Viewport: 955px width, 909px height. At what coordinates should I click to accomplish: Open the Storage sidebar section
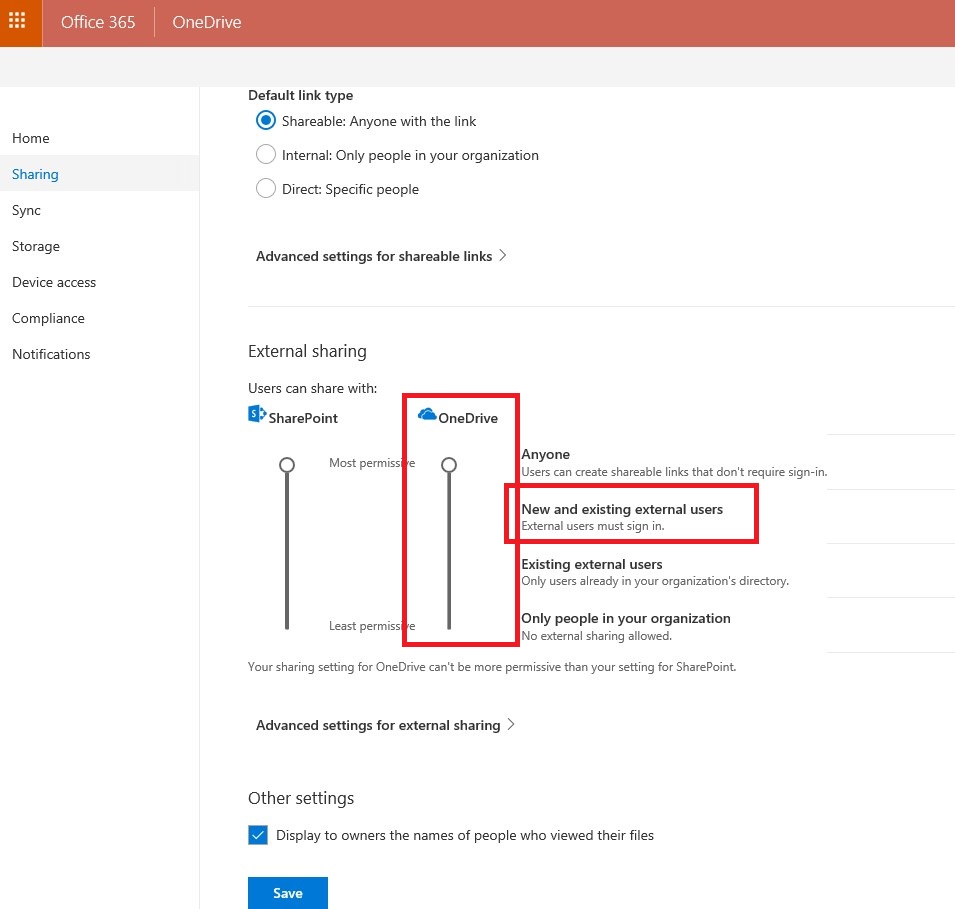point(36,246)
